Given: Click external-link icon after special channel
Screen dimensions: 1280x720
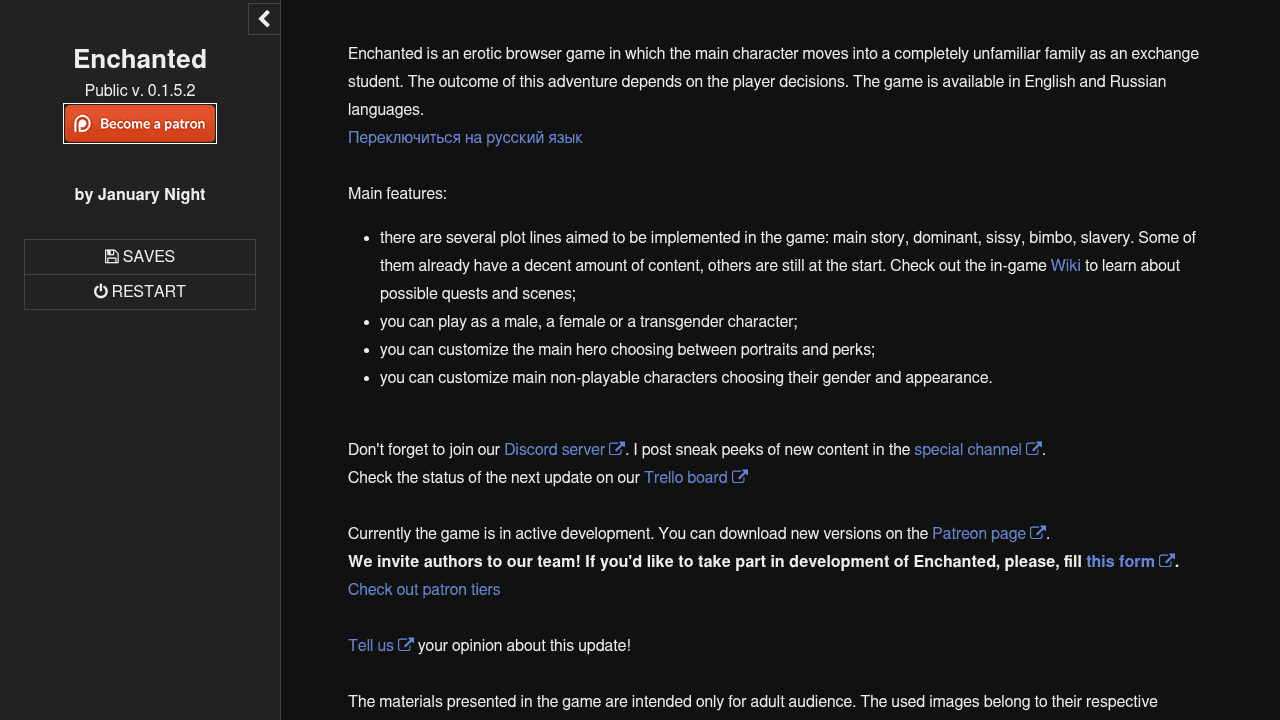Looking at the screenshot, I should [x=1034, y=449].
